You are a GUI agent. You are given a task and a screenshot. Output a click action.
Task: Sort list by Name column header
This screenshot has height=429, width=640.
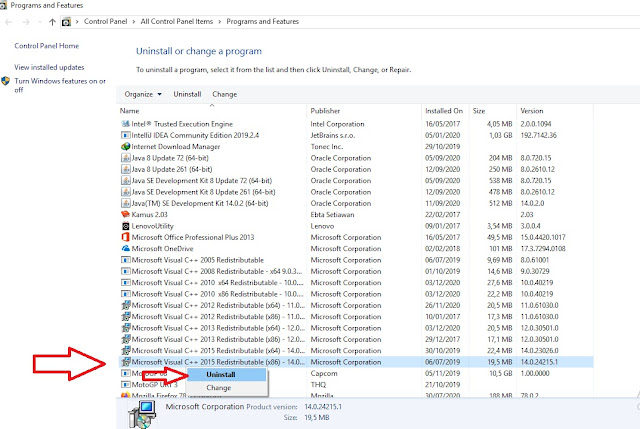pyautogui.click(x=211, y=111)
